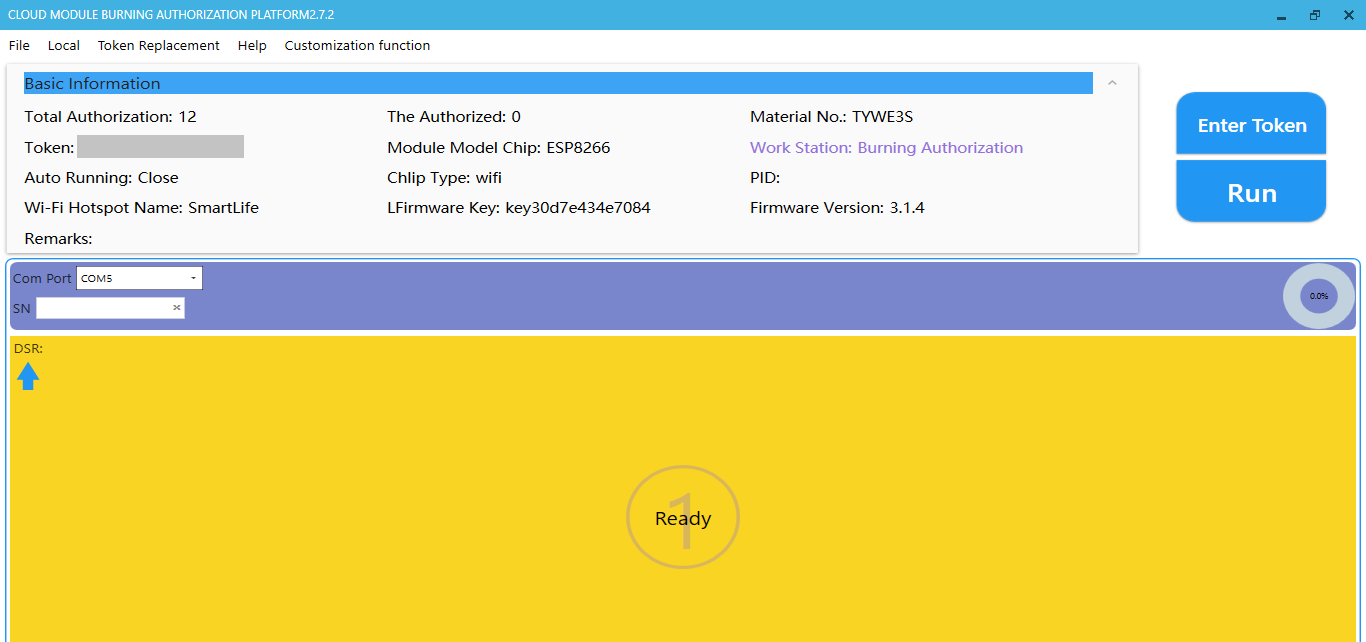Open the Com Port dropdown
Screen dimensions: 1366x642
click(139, 278)
